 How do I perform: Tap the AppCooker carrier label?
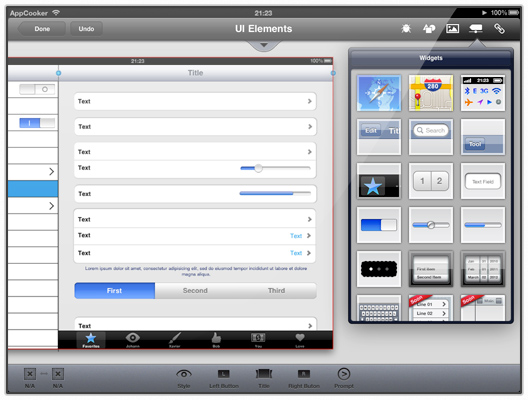coord(29,13)
